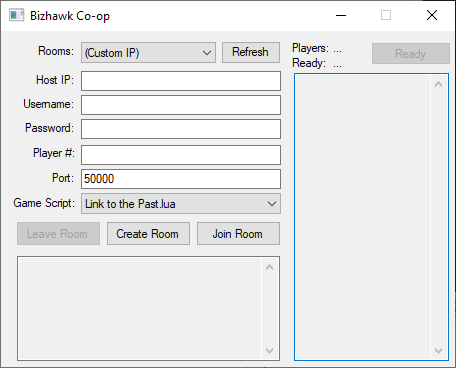The image size is (456, 368).
Task: Click the Port field containing 50000
Action: [181, 179]
